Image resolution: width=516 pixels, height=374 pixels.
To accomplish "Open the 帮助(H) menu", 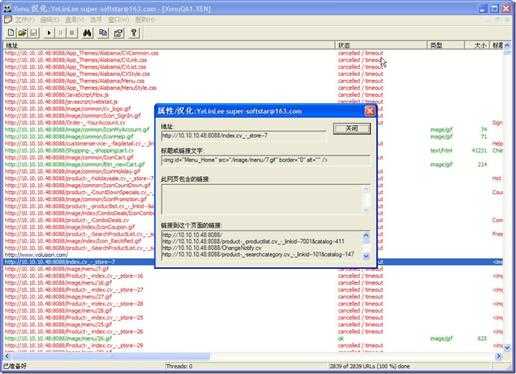I will click(x=145, y=20).
